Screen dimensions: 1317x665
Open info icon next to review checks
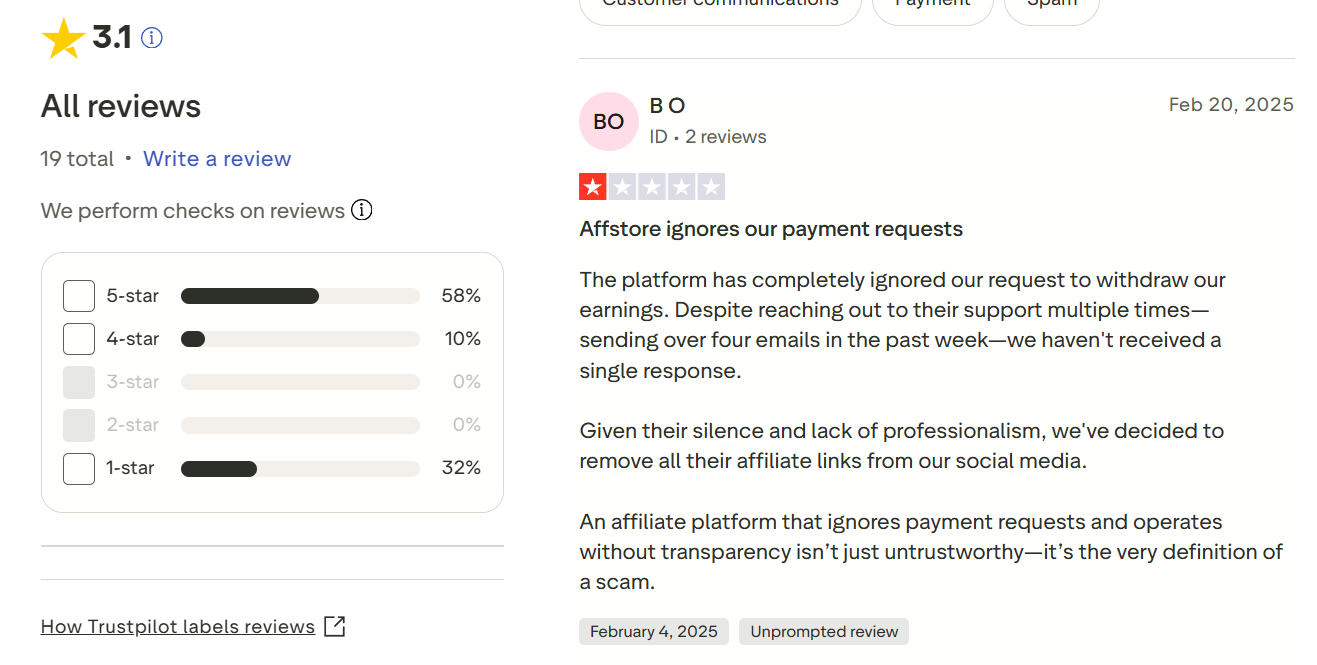362,211
